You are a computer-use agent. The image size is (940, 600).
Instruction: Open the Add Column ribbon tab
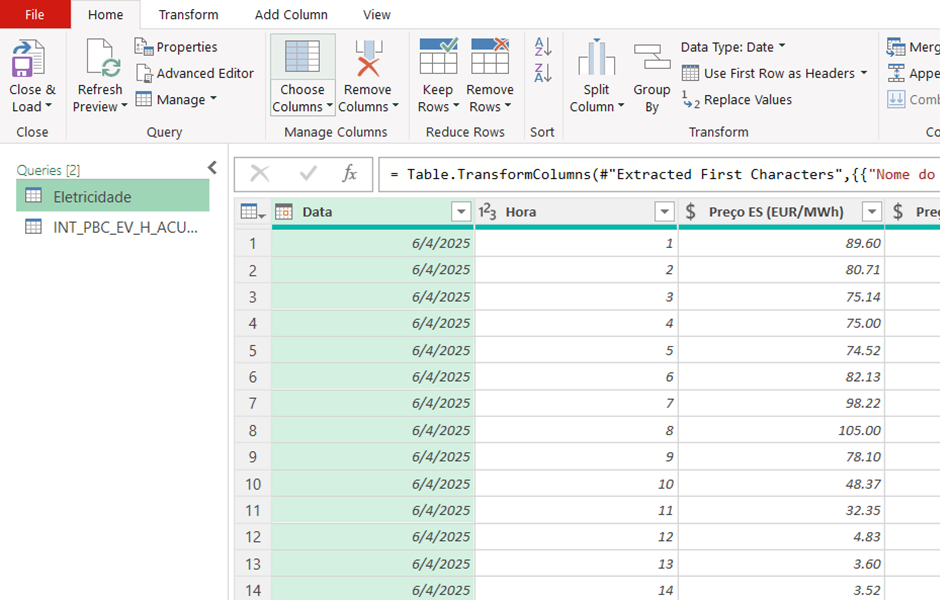coord(291,15)
